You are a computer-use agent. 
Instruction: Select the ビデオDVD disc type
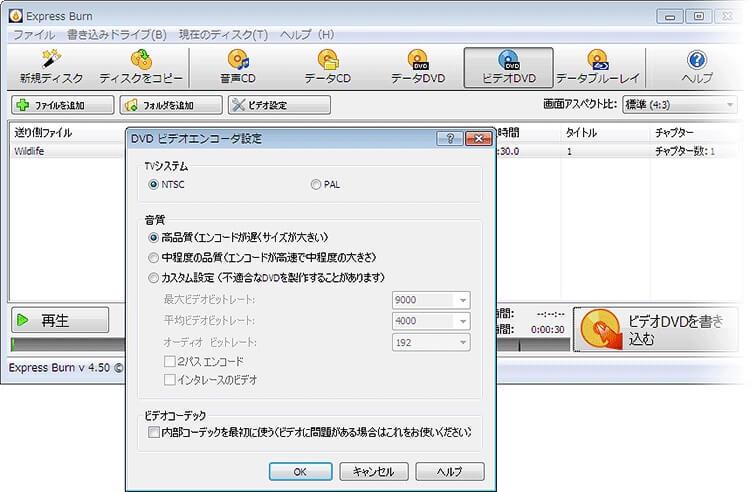508,67
